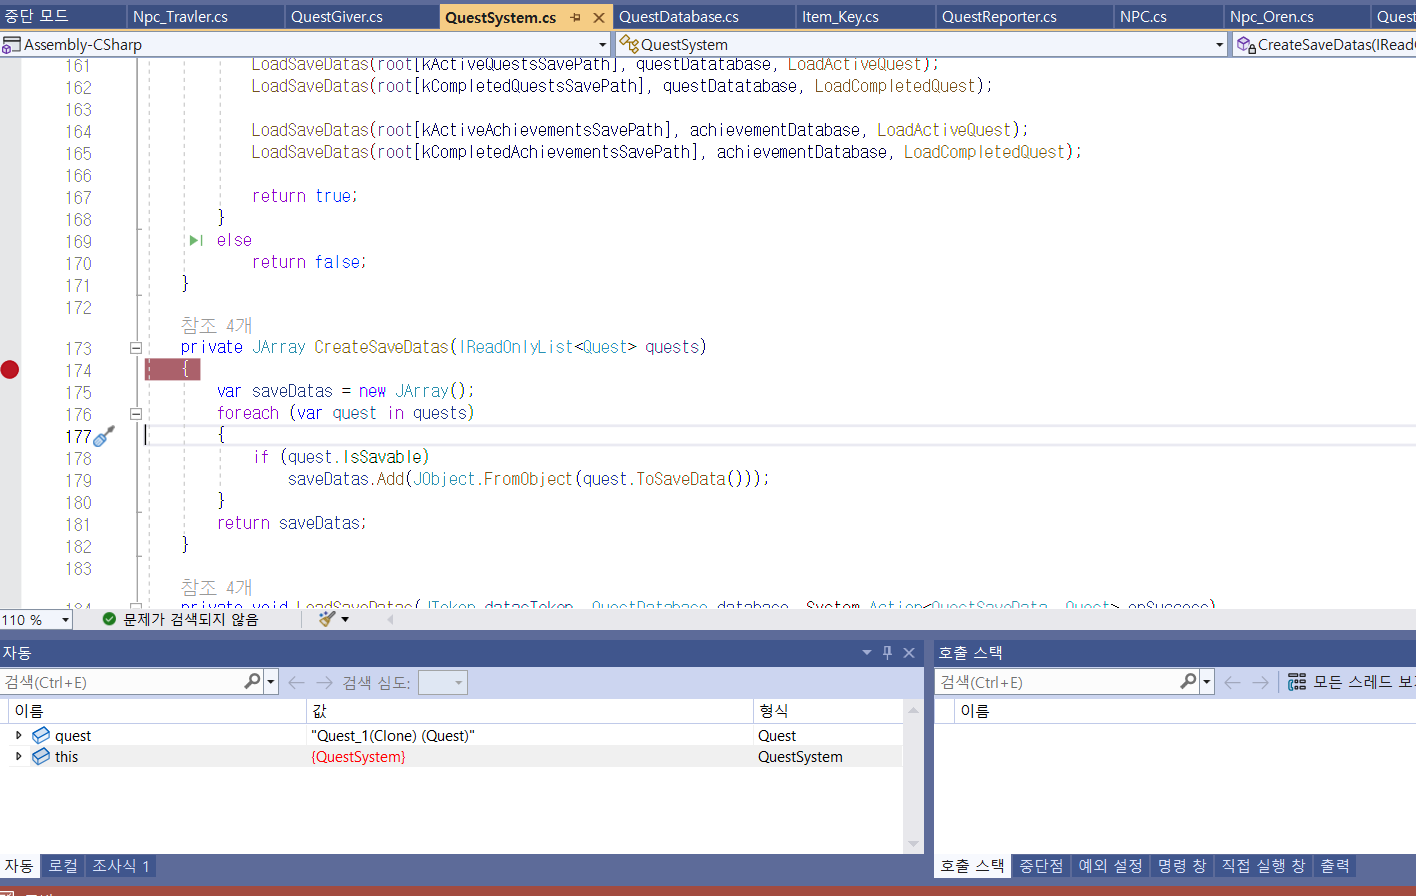Open the Autos panel window options dropdown
Viewport: 1416px width, 896px height.
(867, 653)
